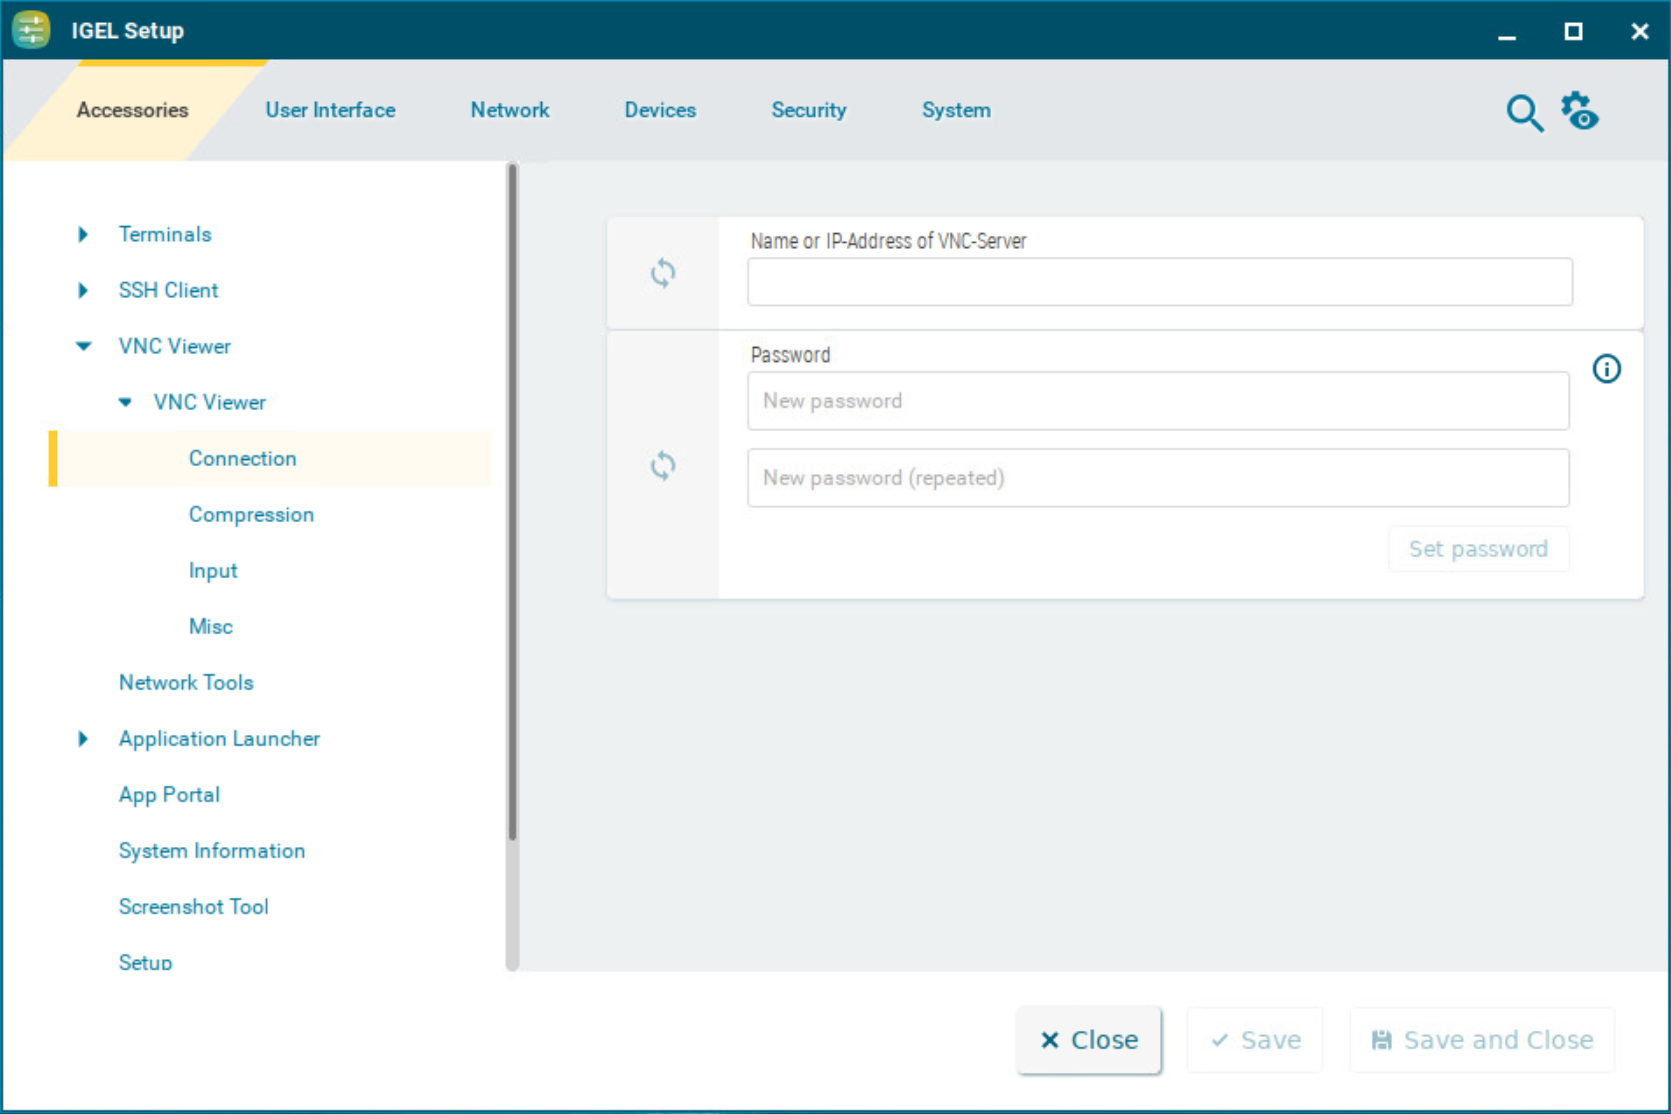The width and height of the screenshot is (1671, 1114).
Task: Select Compression in the sidebar tree
Action: click(251, 514)
